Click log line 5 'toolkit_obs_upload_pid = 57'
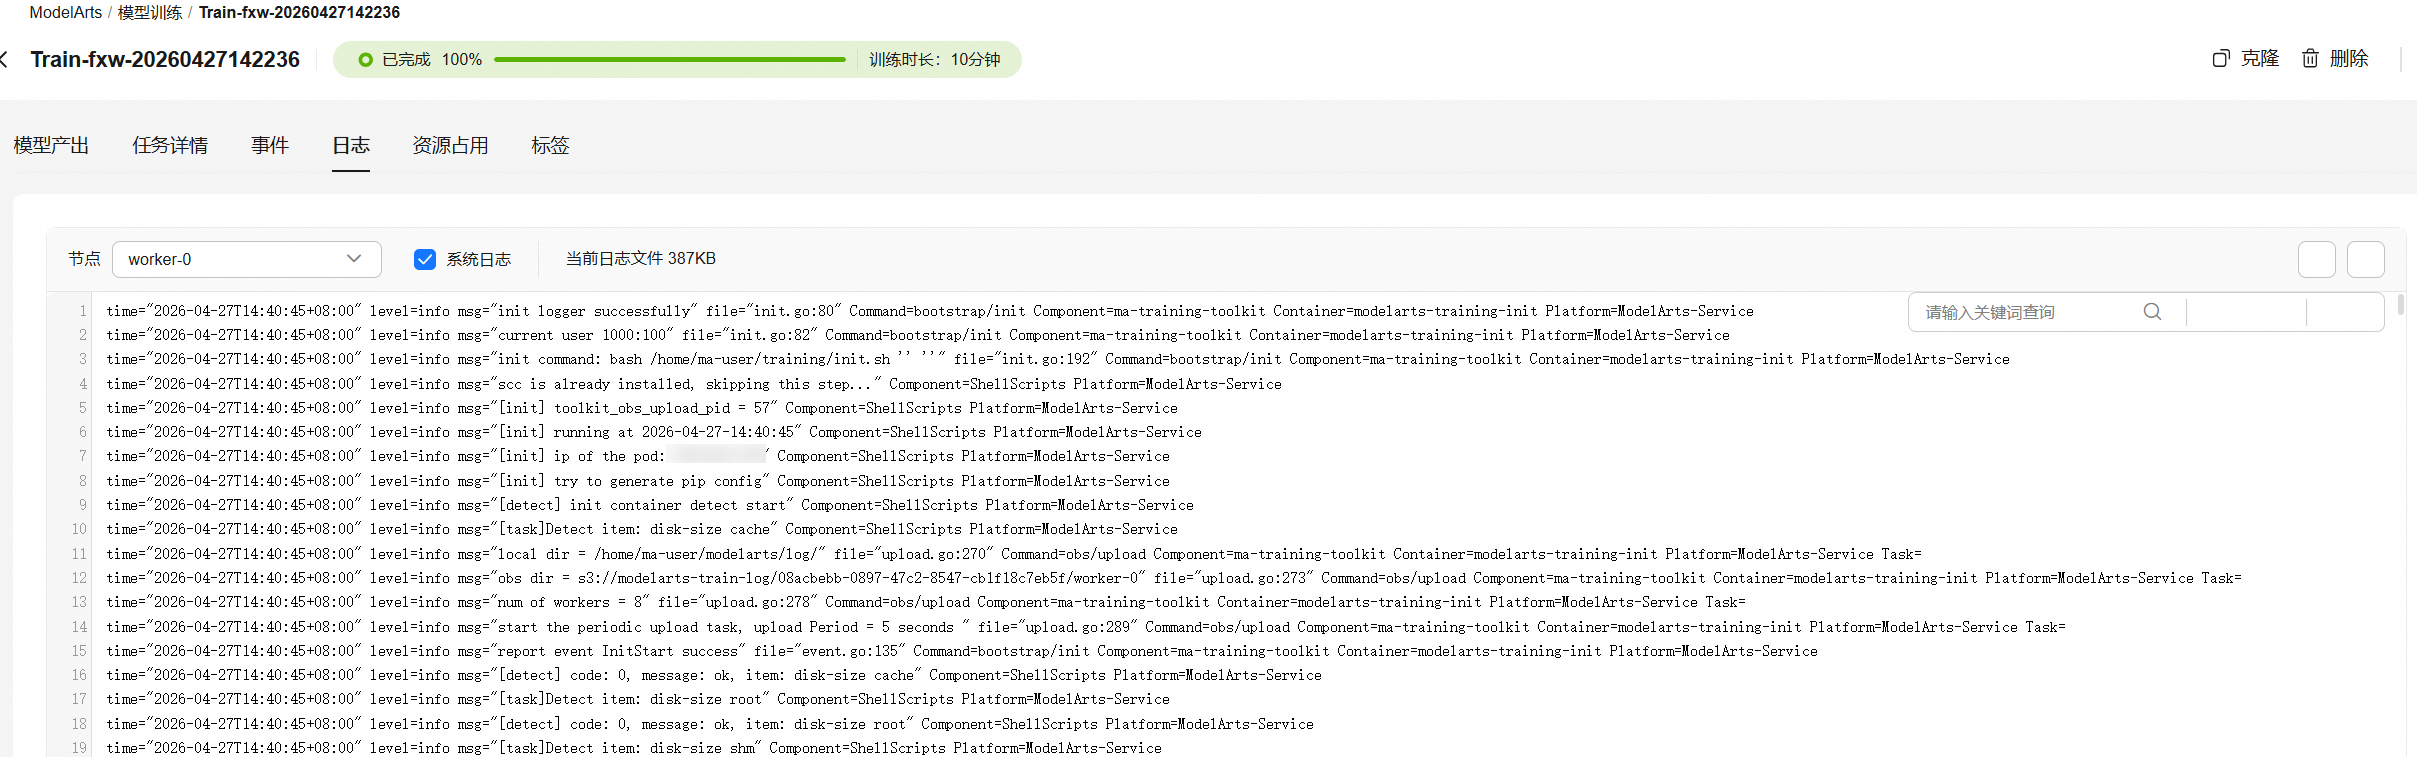The image size is (2417, 757). pyautogui.click(x=642, y=408)
